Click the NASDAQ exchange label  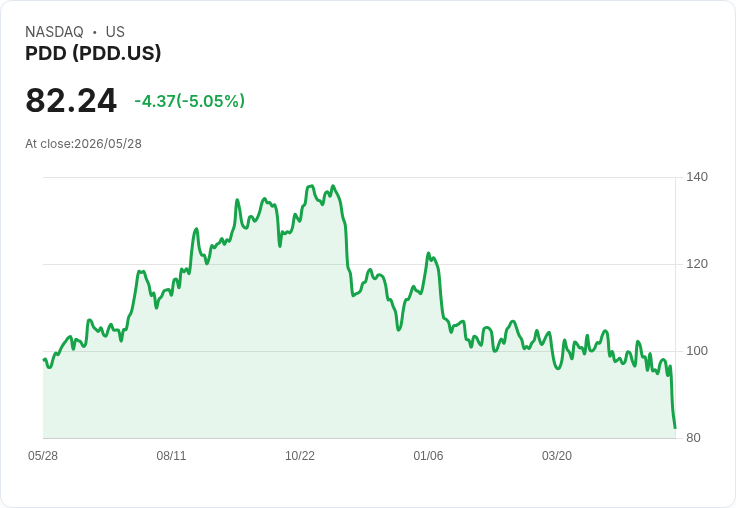[54, 32]
